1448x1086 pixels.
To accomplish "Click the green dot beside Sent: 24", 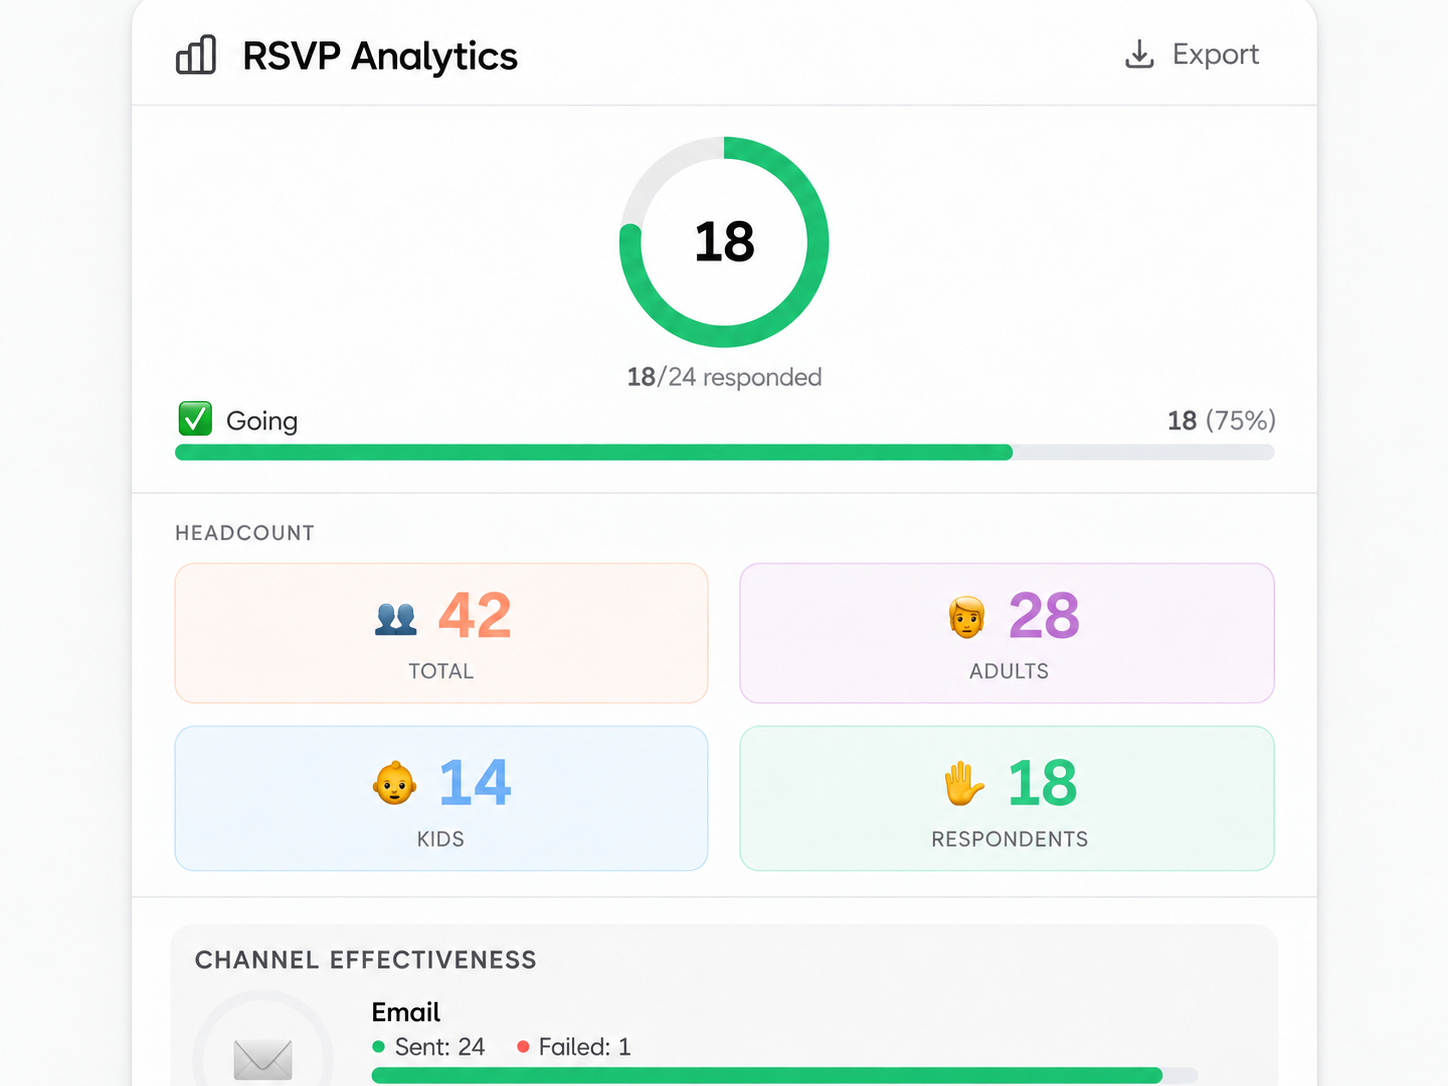I will pos(379,1047).
